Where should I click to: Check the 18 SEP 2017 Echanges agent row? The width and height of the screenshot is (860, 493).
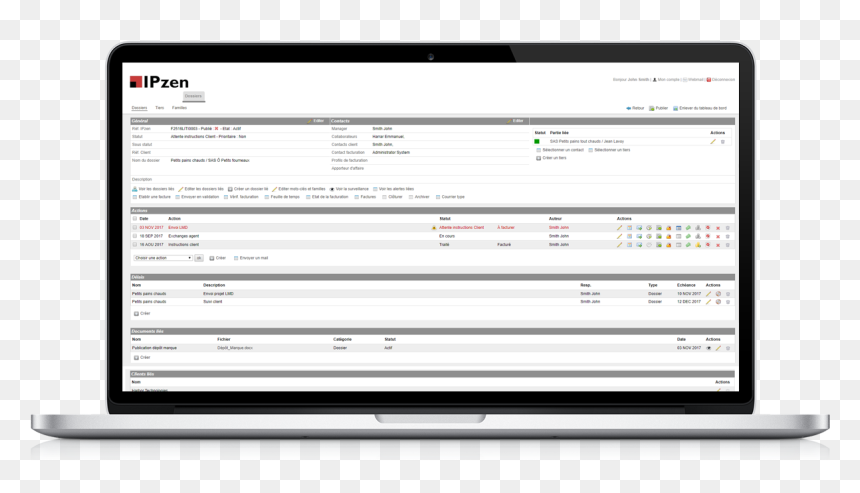[134, 236]
